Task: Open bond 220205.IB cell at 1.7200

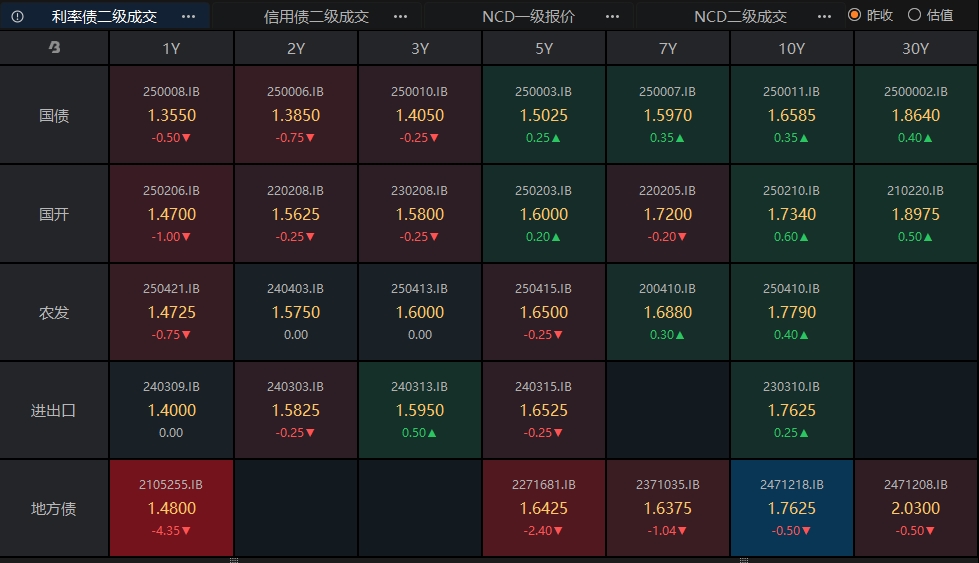Action: [x=667, y=213]
